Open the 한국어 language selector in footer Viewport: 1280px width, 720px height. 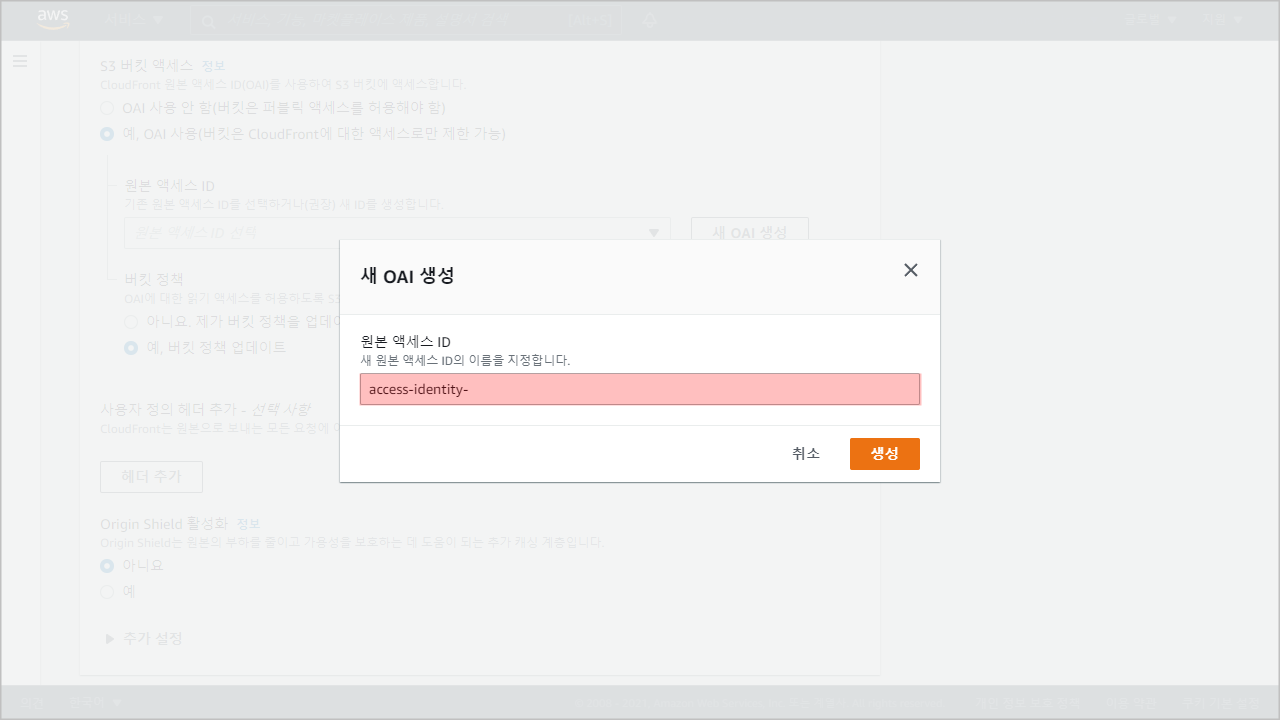pyautogui.click(x=95, y=703)
